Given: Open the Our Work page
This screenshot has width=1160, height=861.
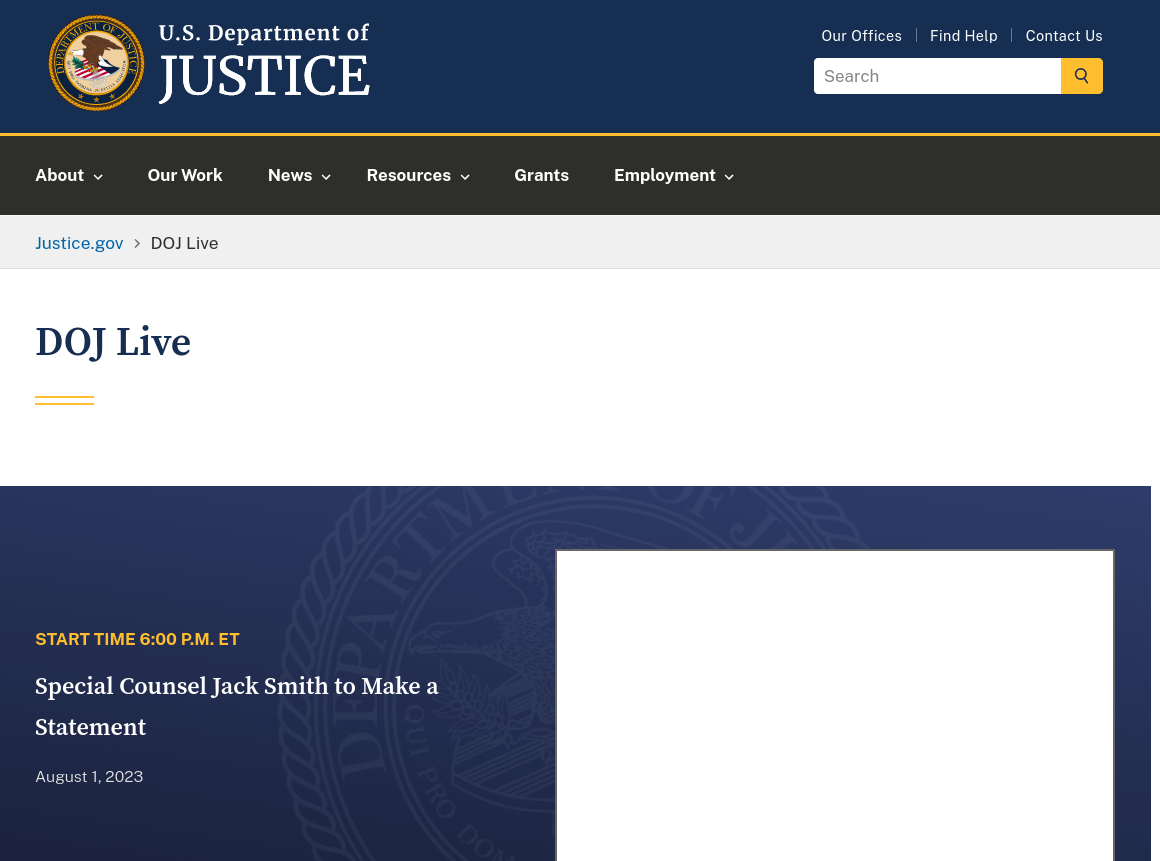Looking at the screenshot, I should [x=185, y=175].
